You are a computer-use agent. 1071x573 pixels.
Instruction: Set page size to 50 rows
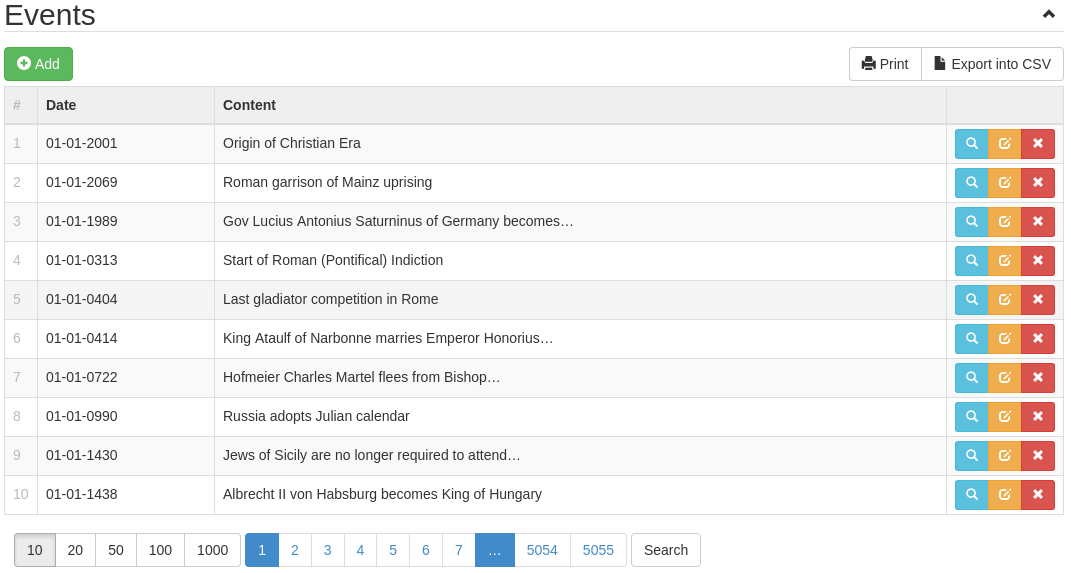click(116, 550)
